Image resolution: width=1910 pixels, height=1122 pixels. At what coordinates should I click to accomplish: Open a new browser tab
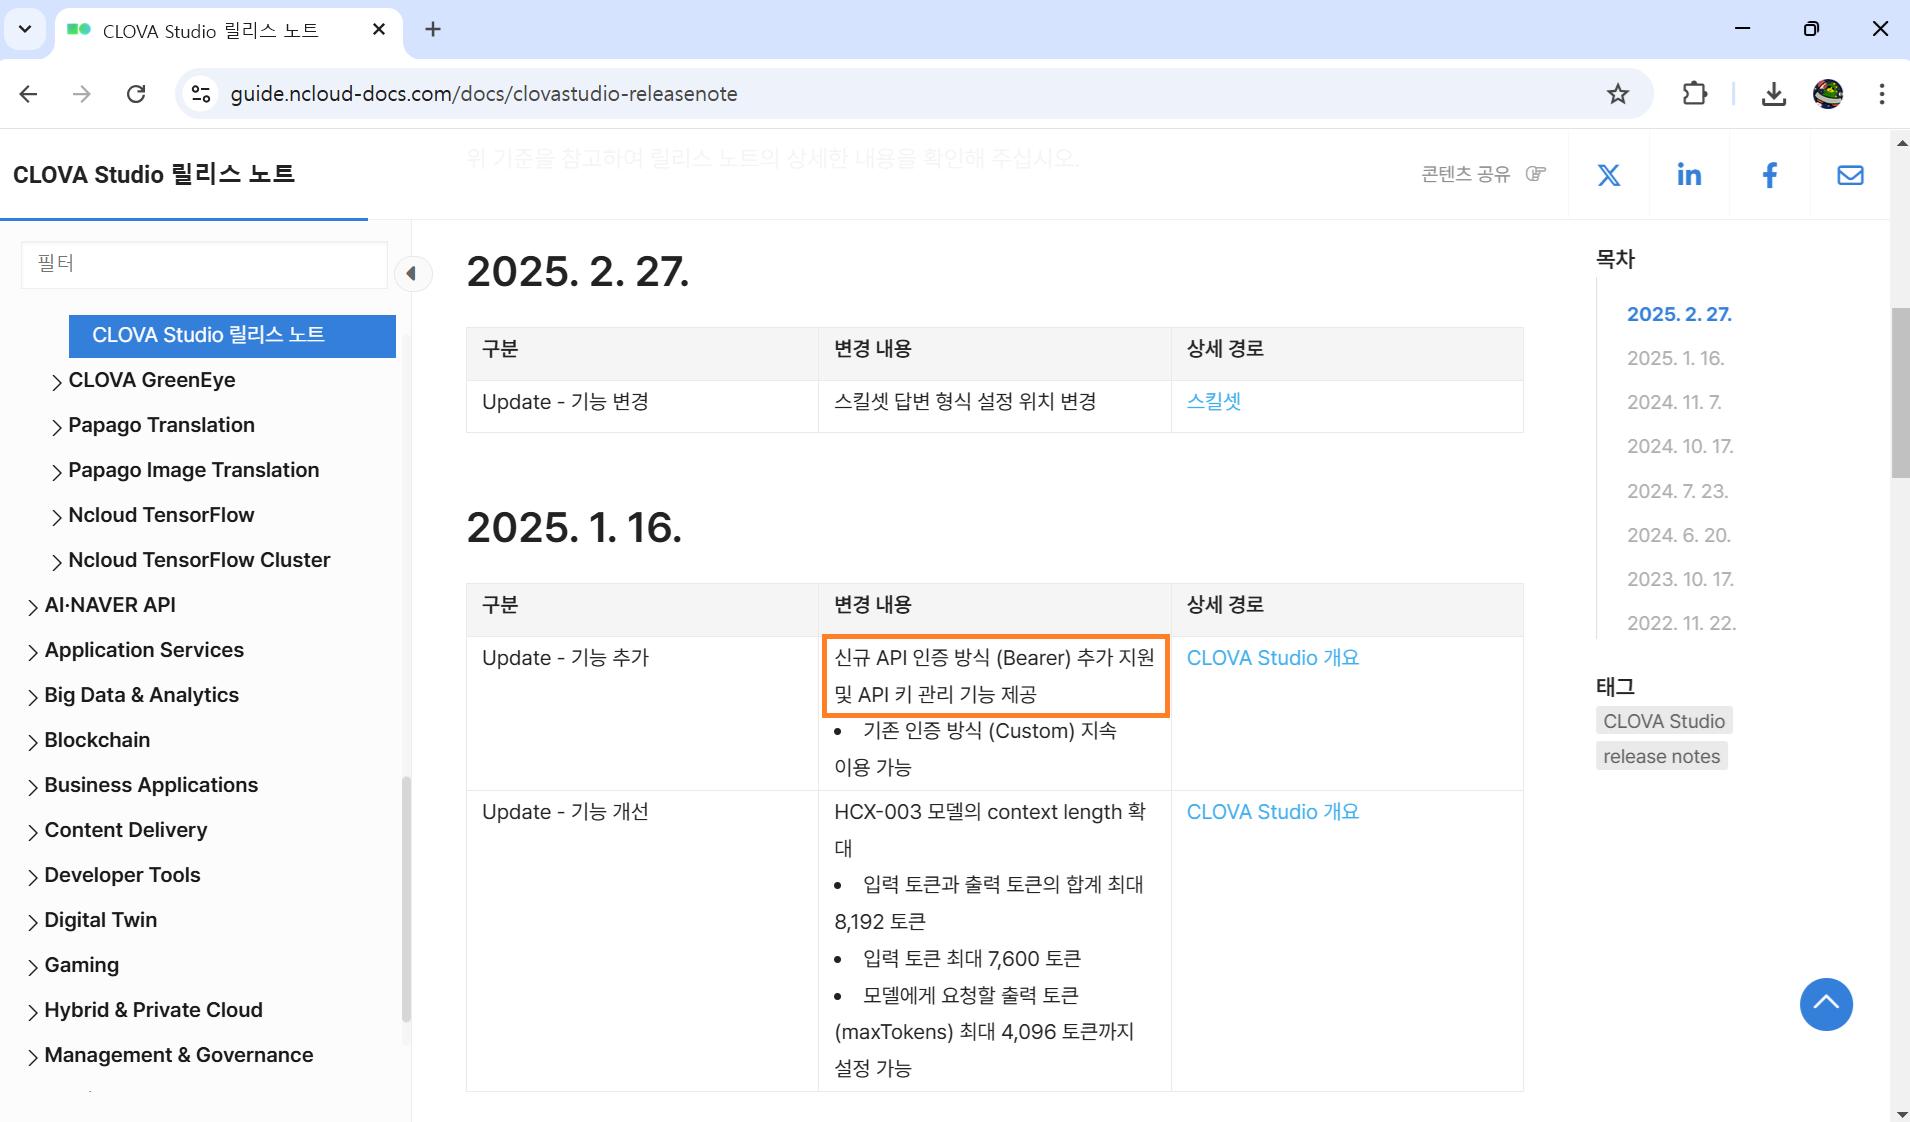coord(433,29)
